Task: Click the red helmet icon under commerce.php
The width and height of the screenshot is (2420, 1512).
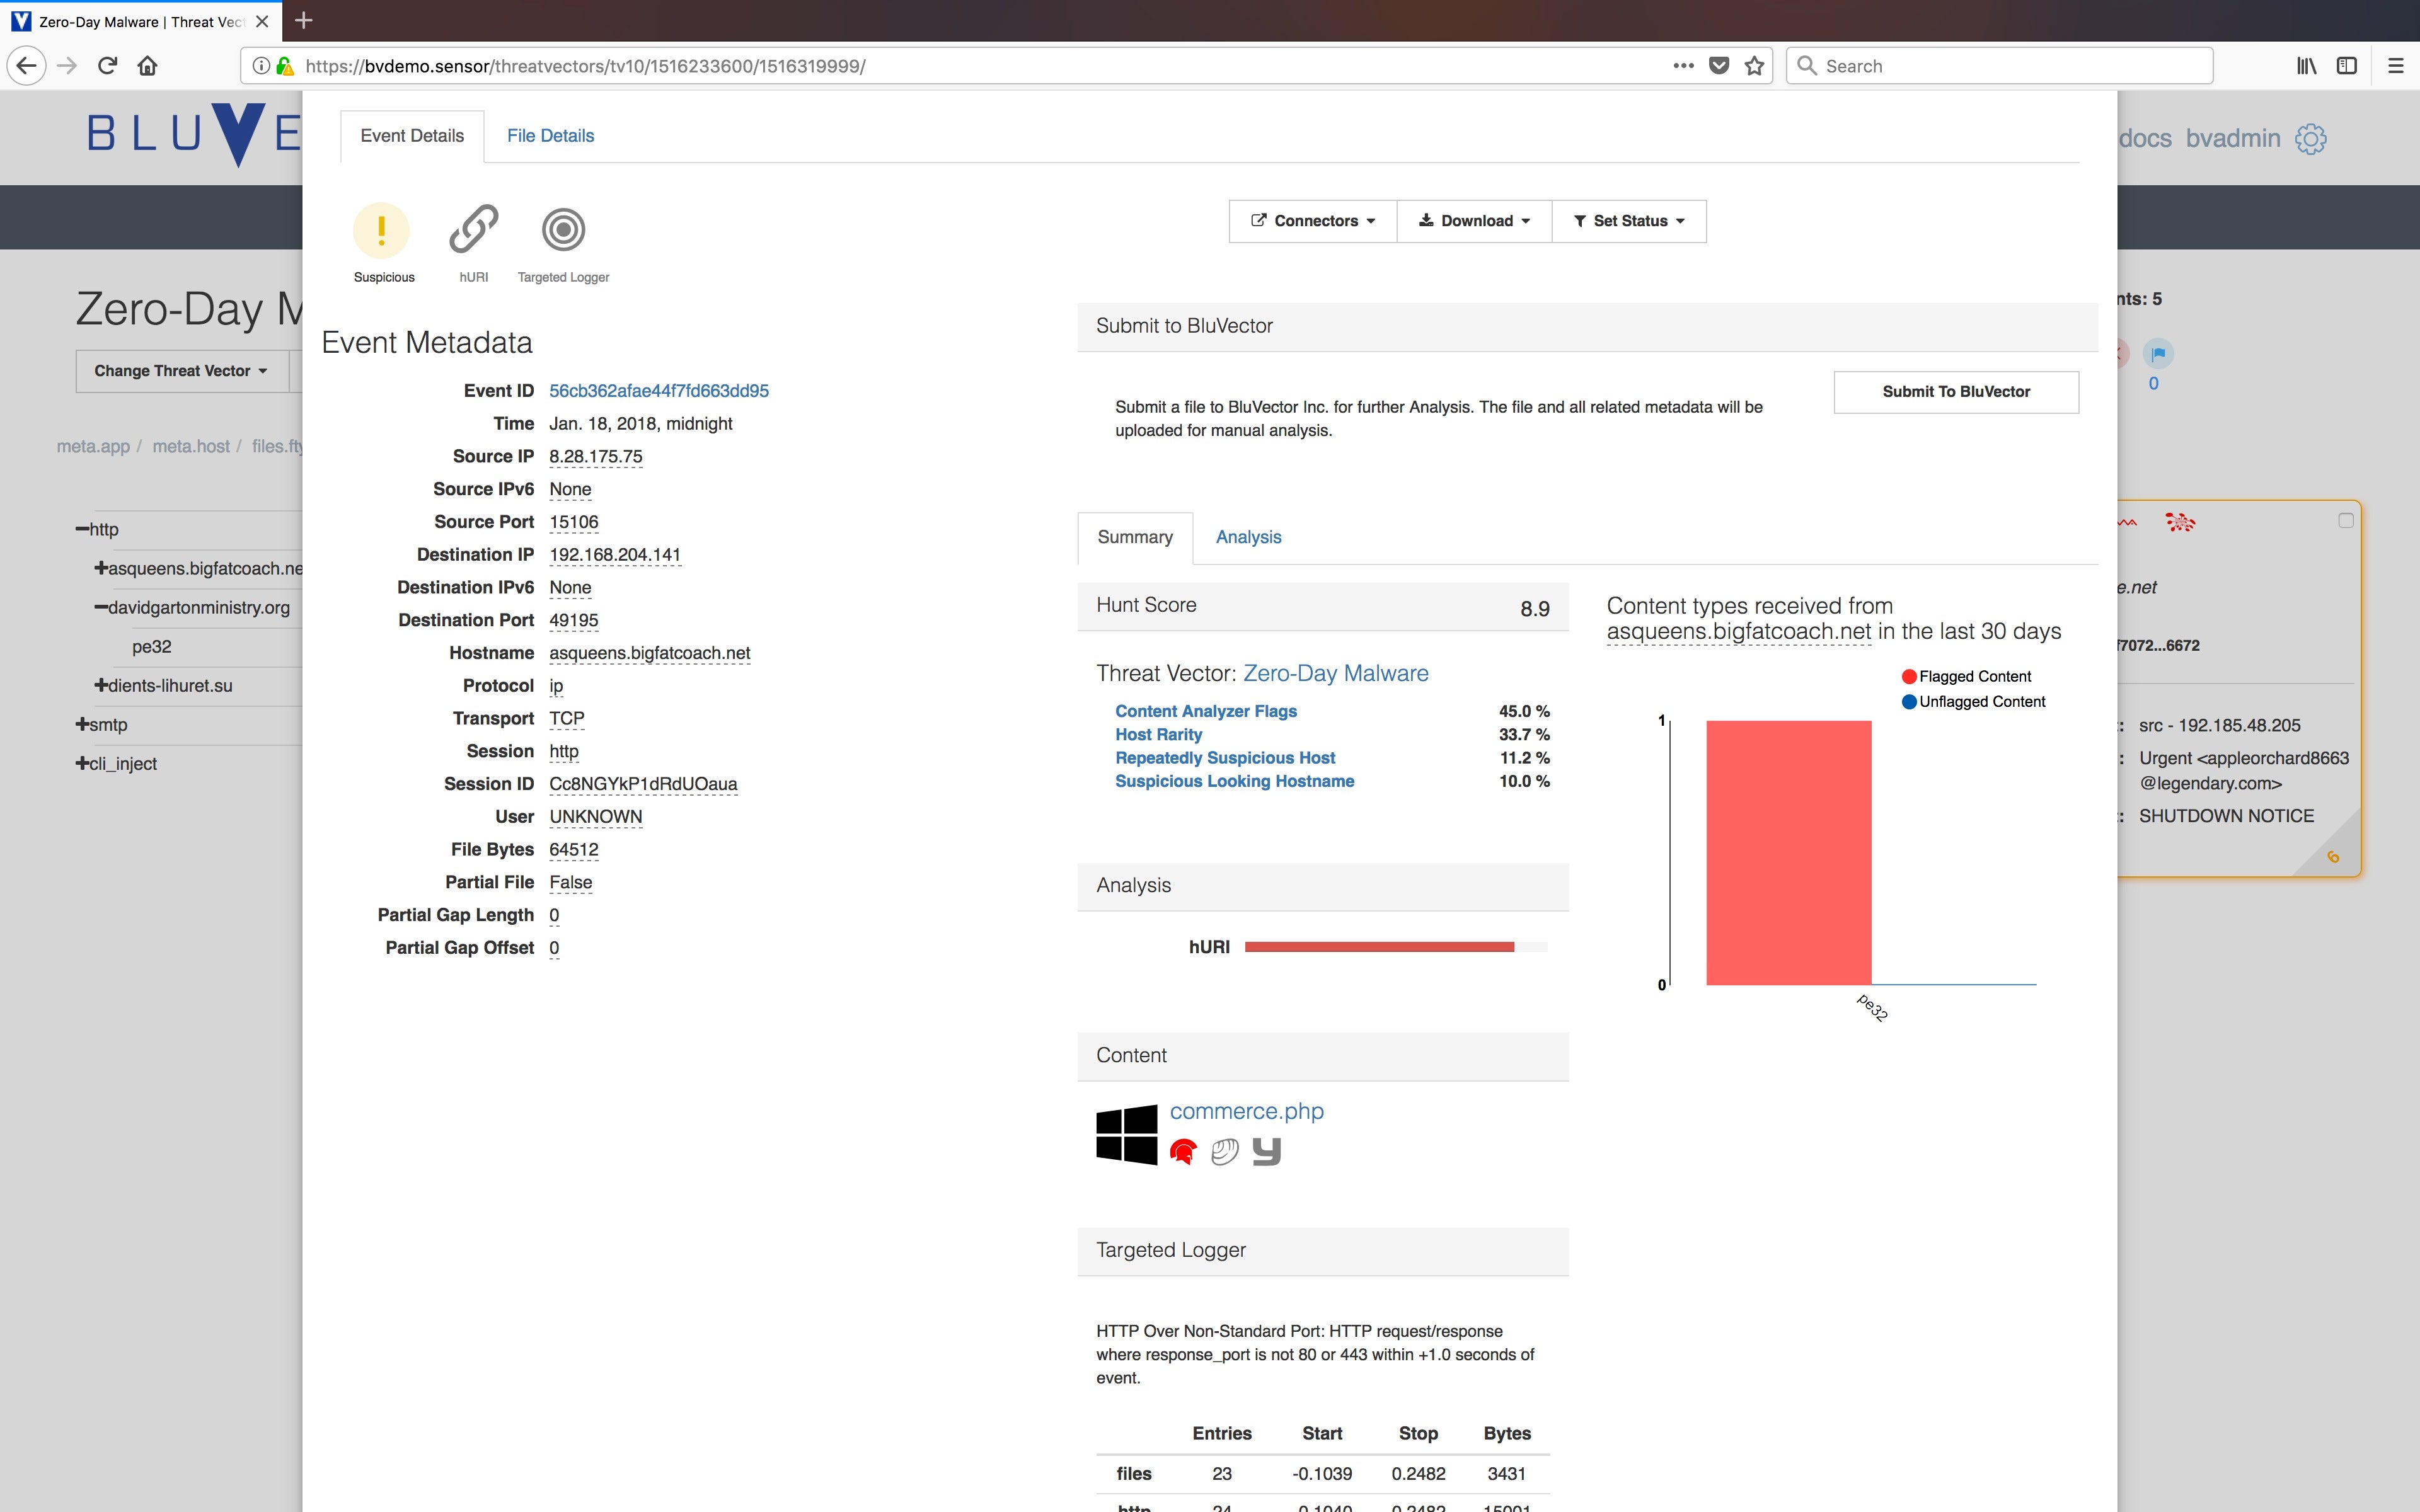Action: coord(1183,1152)
